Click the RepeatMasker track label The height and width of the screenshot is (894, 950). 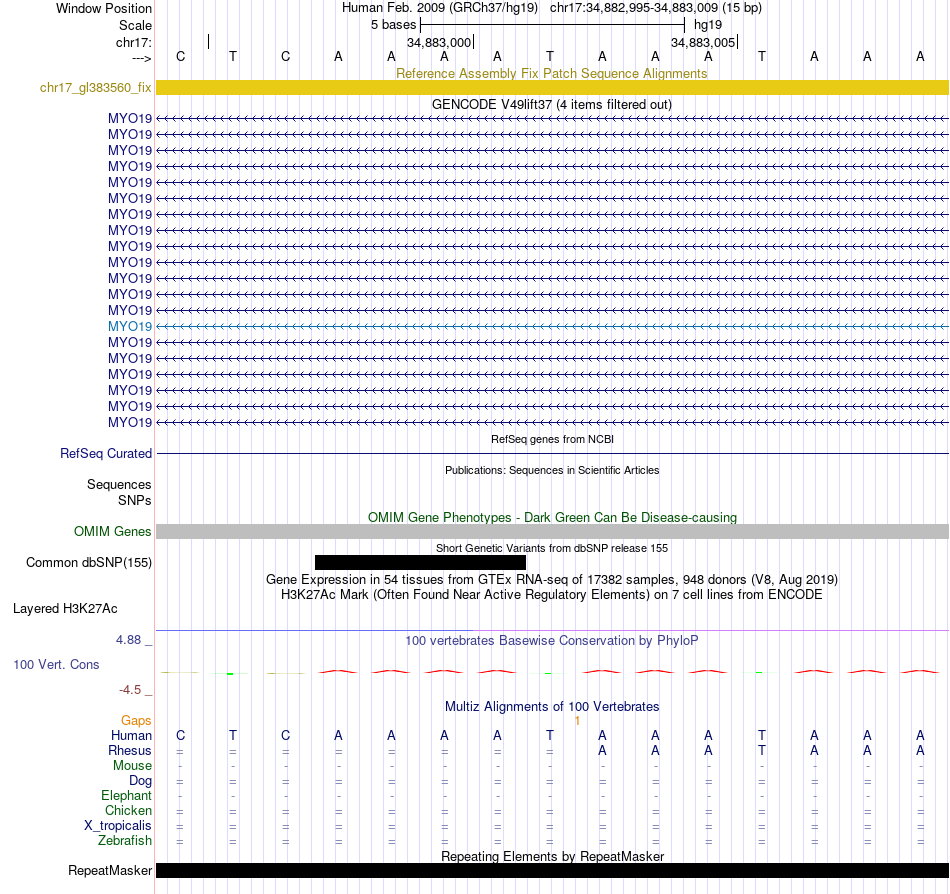110,871
